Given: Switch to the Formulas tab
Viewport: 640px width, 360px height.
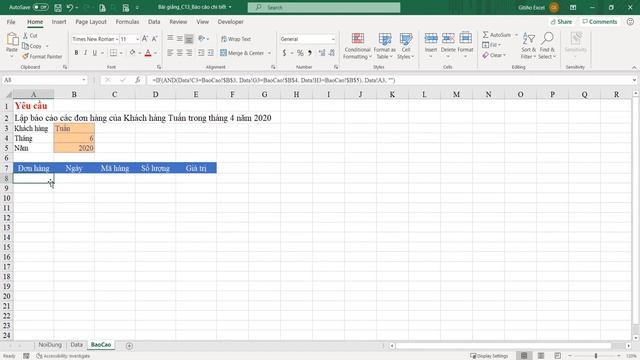Looking at the screenshot, I should pos(127,22).
